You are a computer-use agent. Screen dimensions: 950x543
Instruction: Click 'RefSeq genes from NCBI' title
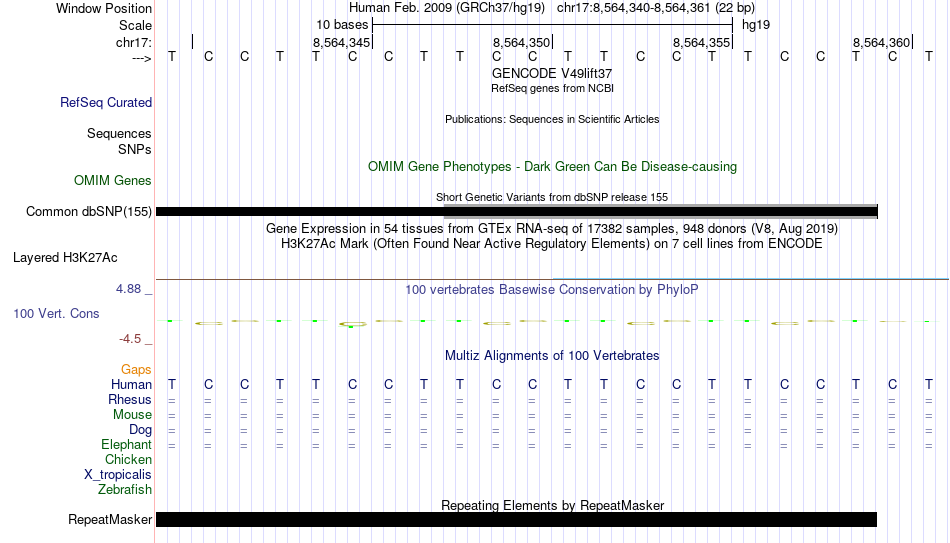click(553, 88)
